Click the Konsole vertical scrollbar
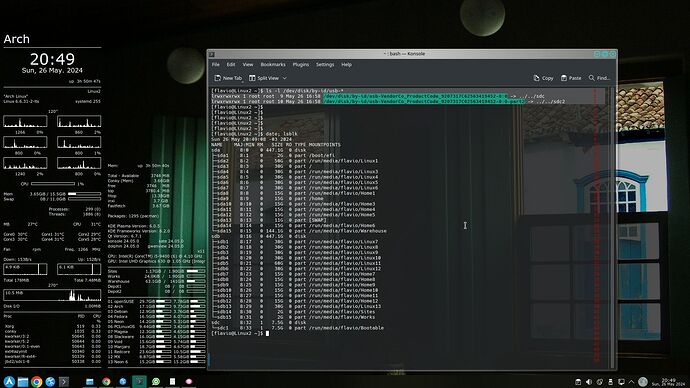690x388 pixels. click(x=612, y=227)
